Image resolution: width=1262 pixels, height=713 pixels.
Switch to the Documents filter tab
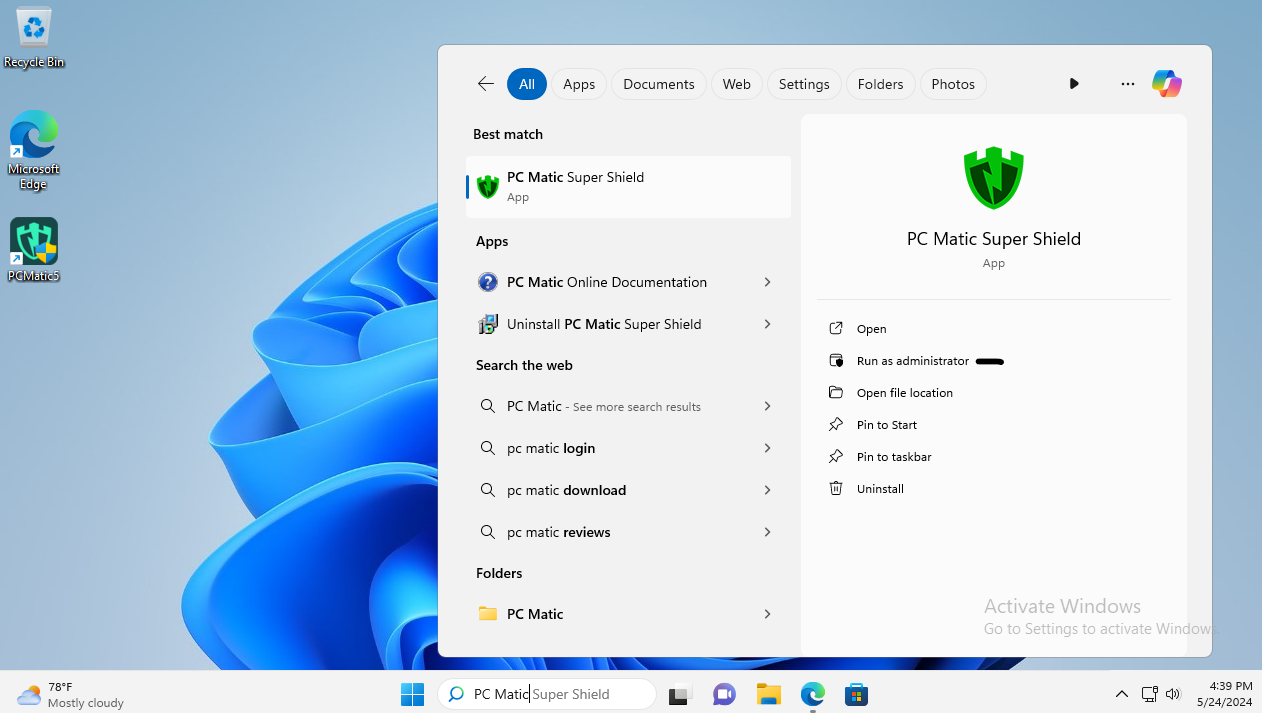[x=658, y=84]
